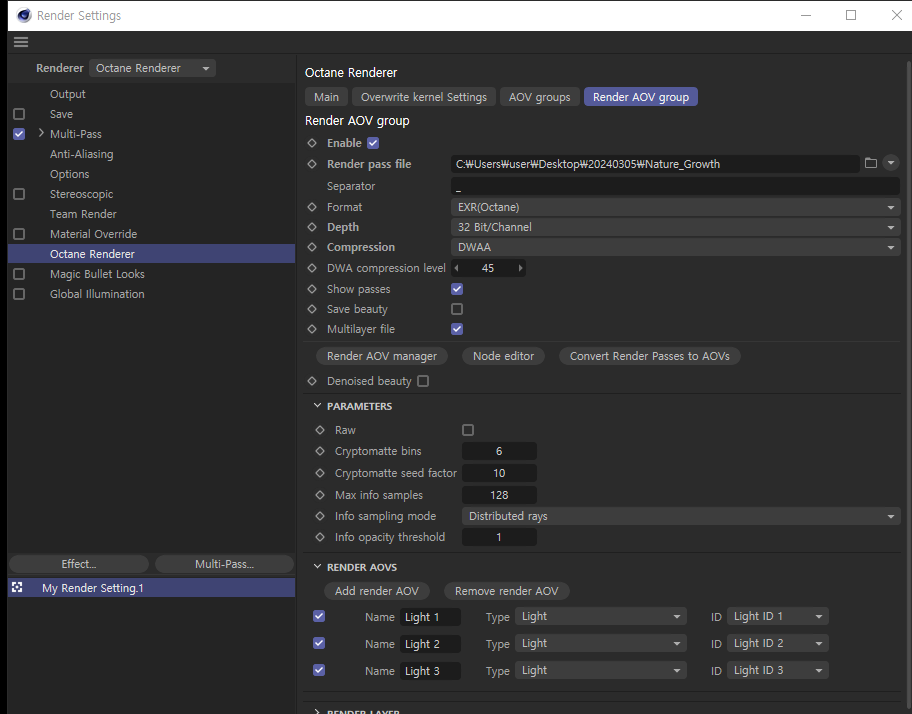Click keyframe diamond beside Enable
The width and height of the screenshot is (912, 714).
pos(312,143)
